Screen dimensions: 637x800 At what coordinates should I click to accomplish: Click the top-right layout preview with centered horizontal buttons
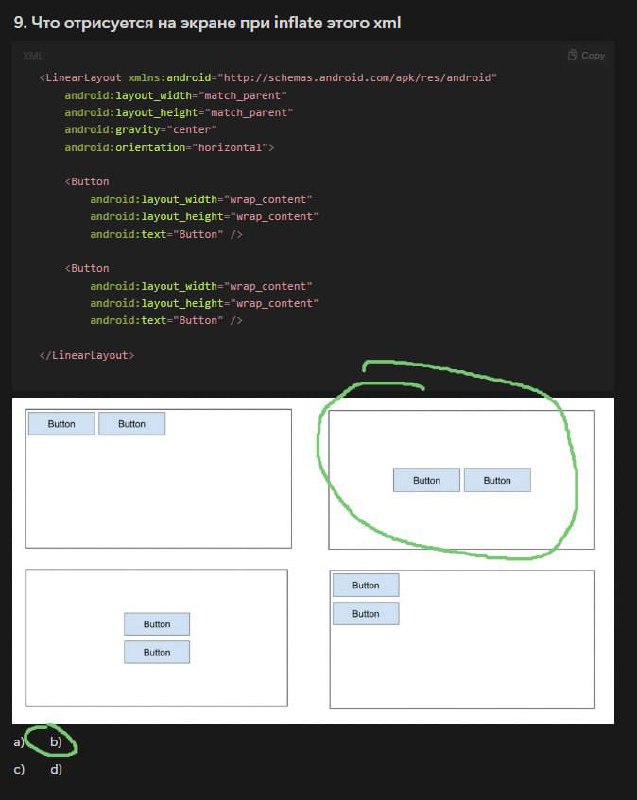[462, 480]
